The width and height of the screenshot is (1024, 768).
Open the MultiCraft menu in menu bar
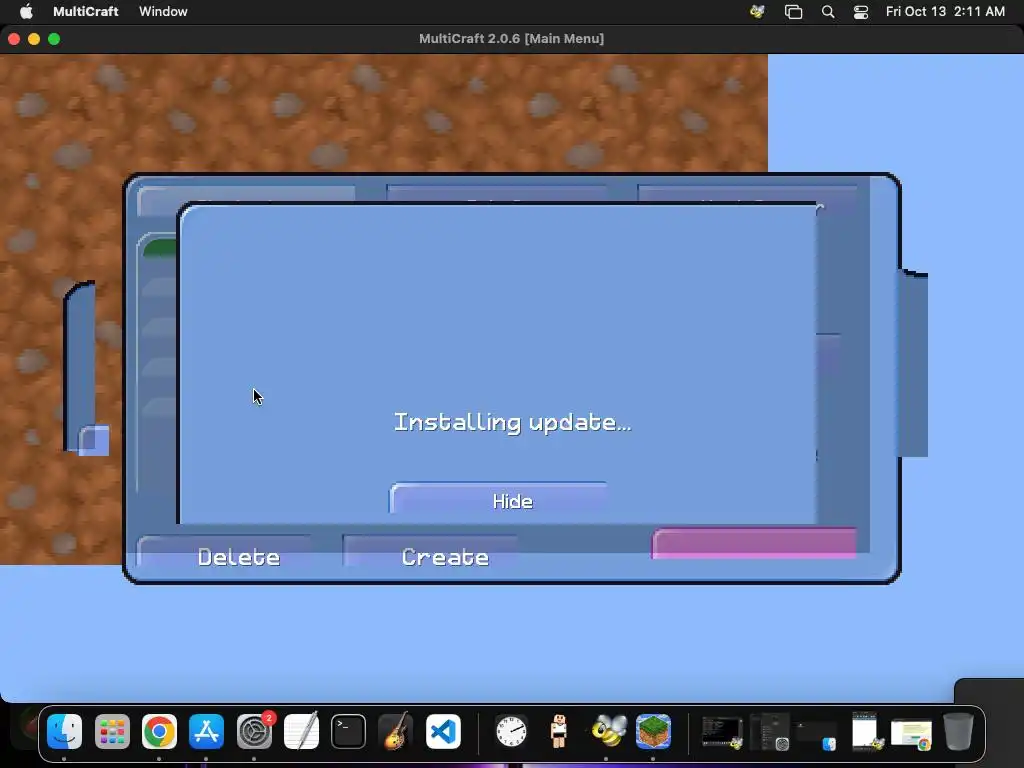[86, 11]
